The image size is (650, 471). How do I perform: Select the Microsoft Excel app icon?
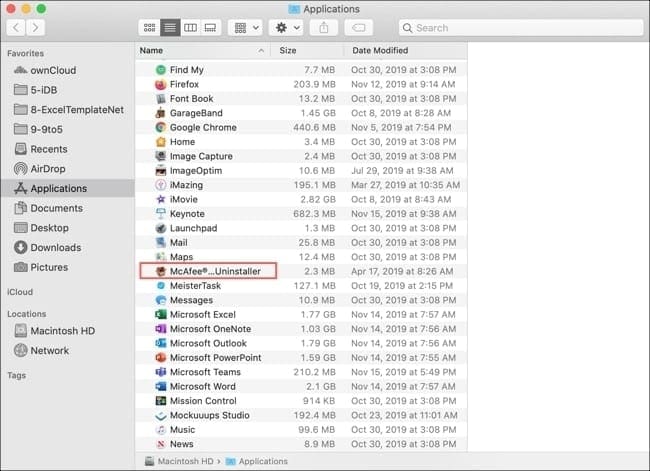click(x=161, y=315)
